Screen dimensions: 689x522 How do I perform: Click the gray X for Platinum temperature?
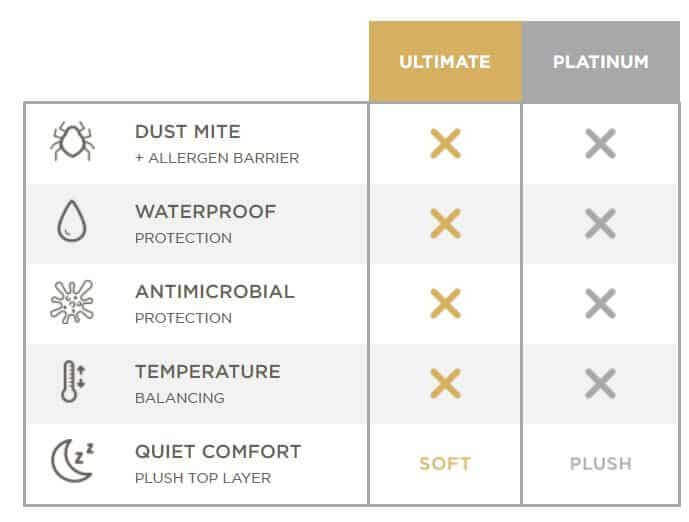point(600,384)
